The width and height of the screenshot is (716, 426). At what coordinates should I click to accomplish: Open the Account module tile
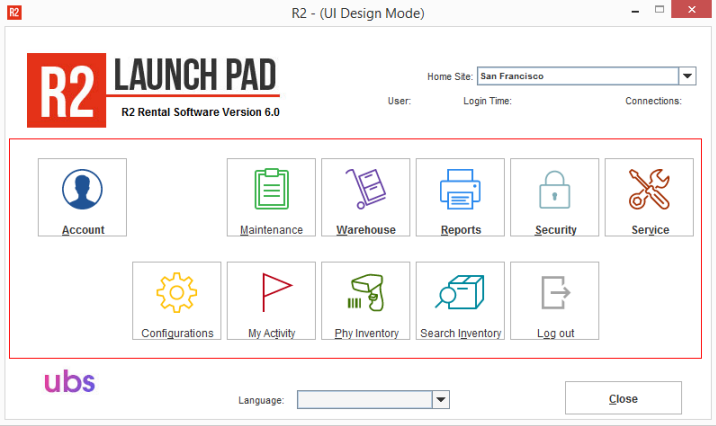coord(82,197)
